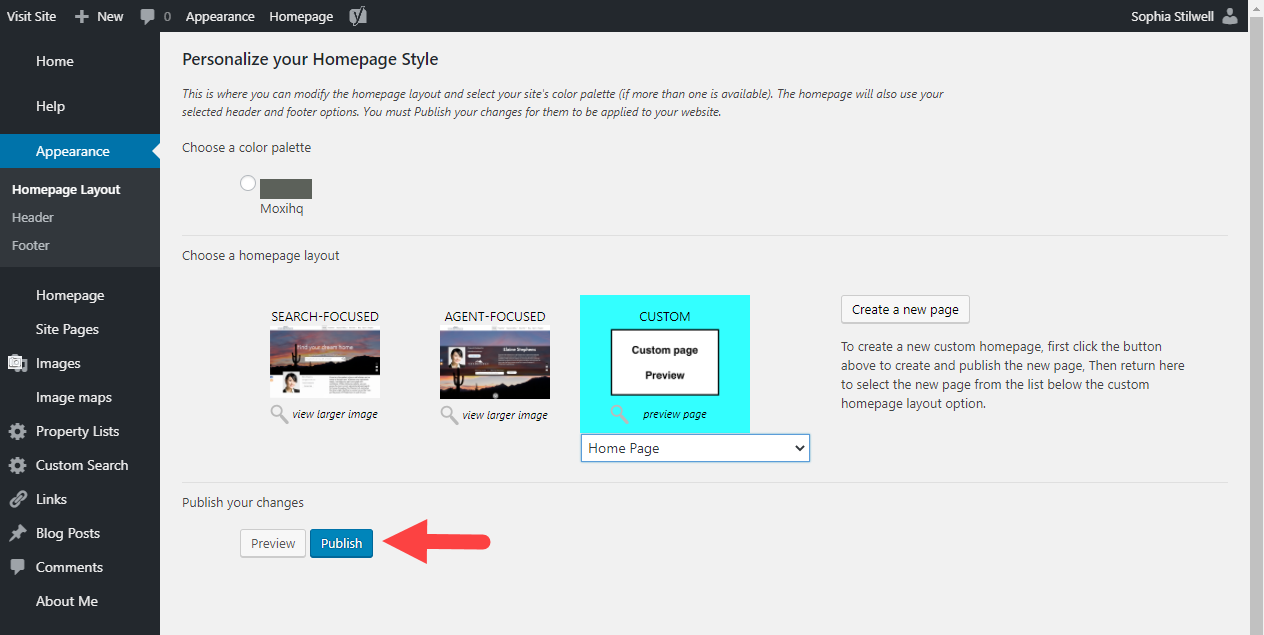This screenshot has width=1264, height=635.
Task: Click the Property Lists gear icon
Action: [x=17, y=431]
